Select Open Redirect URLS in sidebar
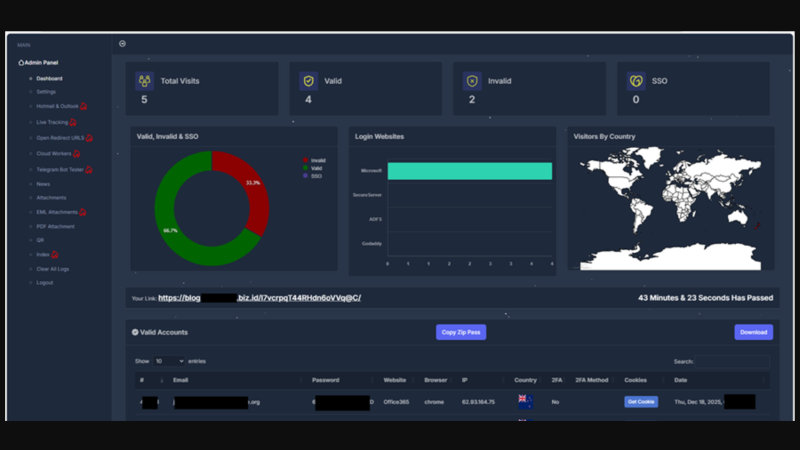Image resolution: width=800 pixels, height=450 pixels. tap(60, 138)
